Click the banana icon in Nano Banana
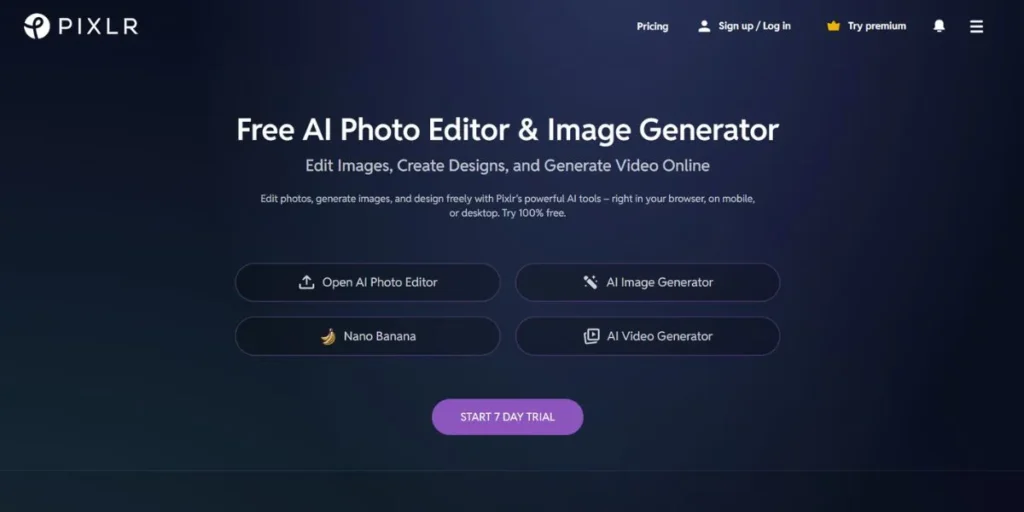The height and width of the screenshot is (512, 1024). 328,336
